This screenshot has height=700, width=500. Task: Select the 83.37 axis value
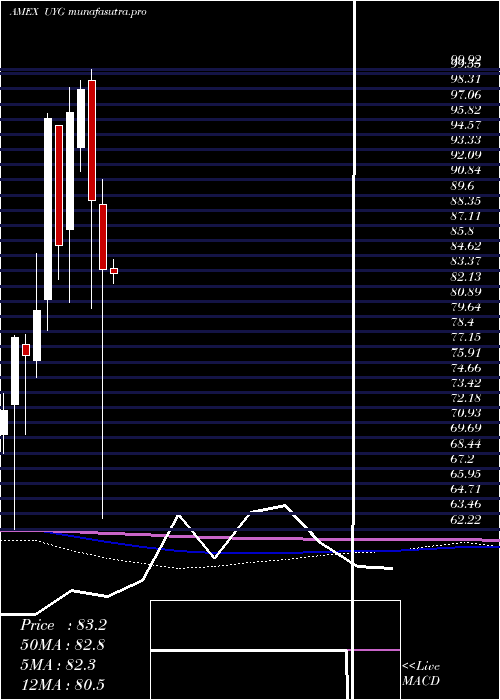466,262
